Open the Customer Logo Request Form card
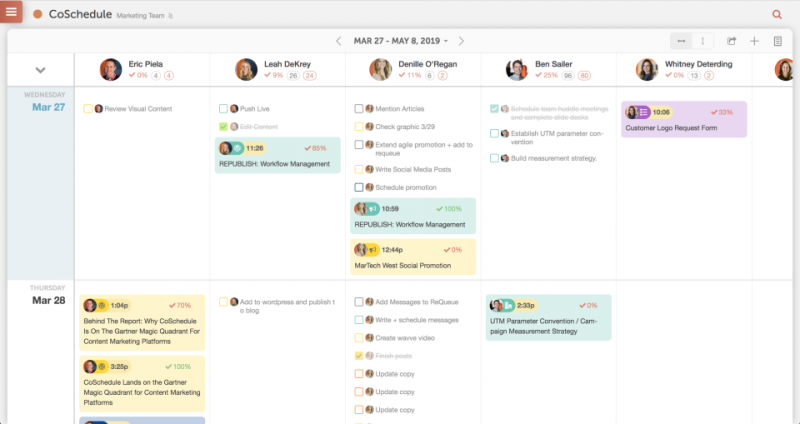The height and width of the screenshot is (424, 800). pyautogui.click(x=684, y=119)
